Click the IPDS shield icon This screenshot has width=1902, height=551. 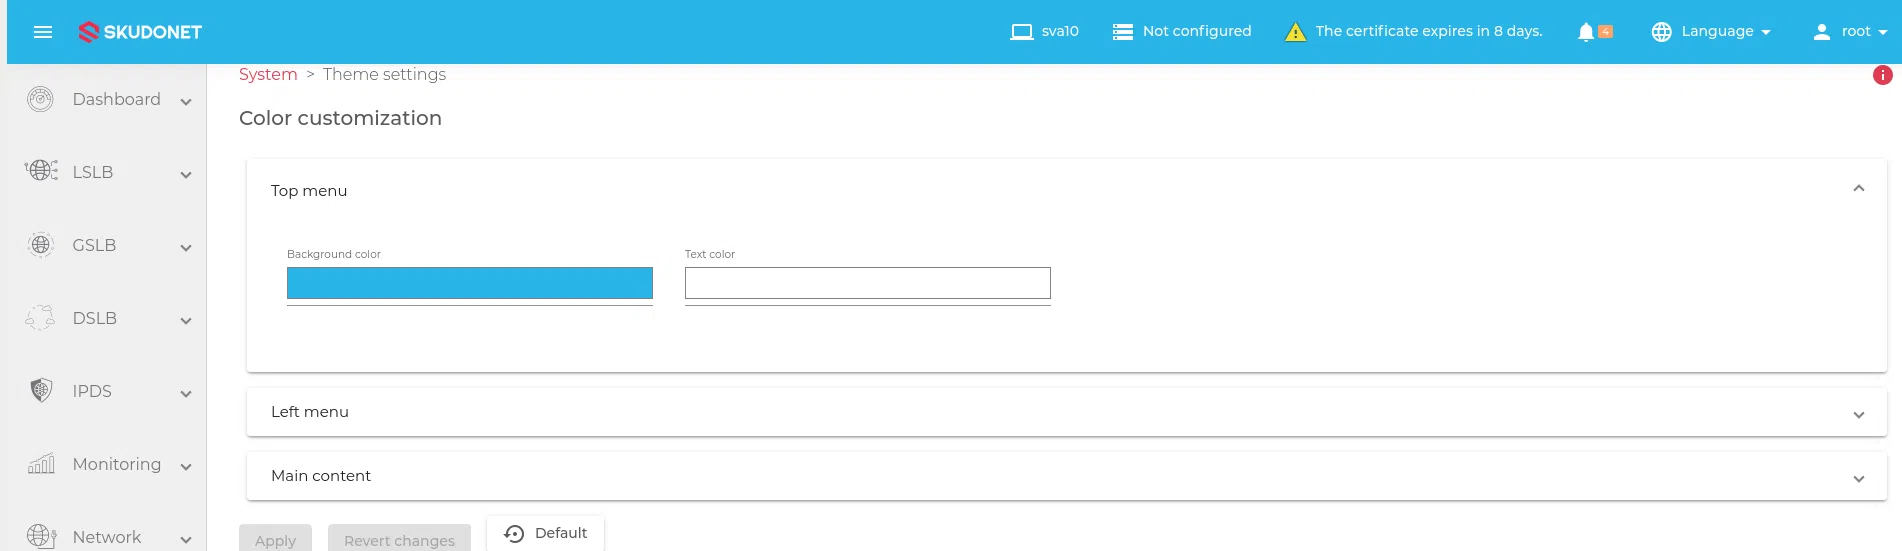click(41, 391)
